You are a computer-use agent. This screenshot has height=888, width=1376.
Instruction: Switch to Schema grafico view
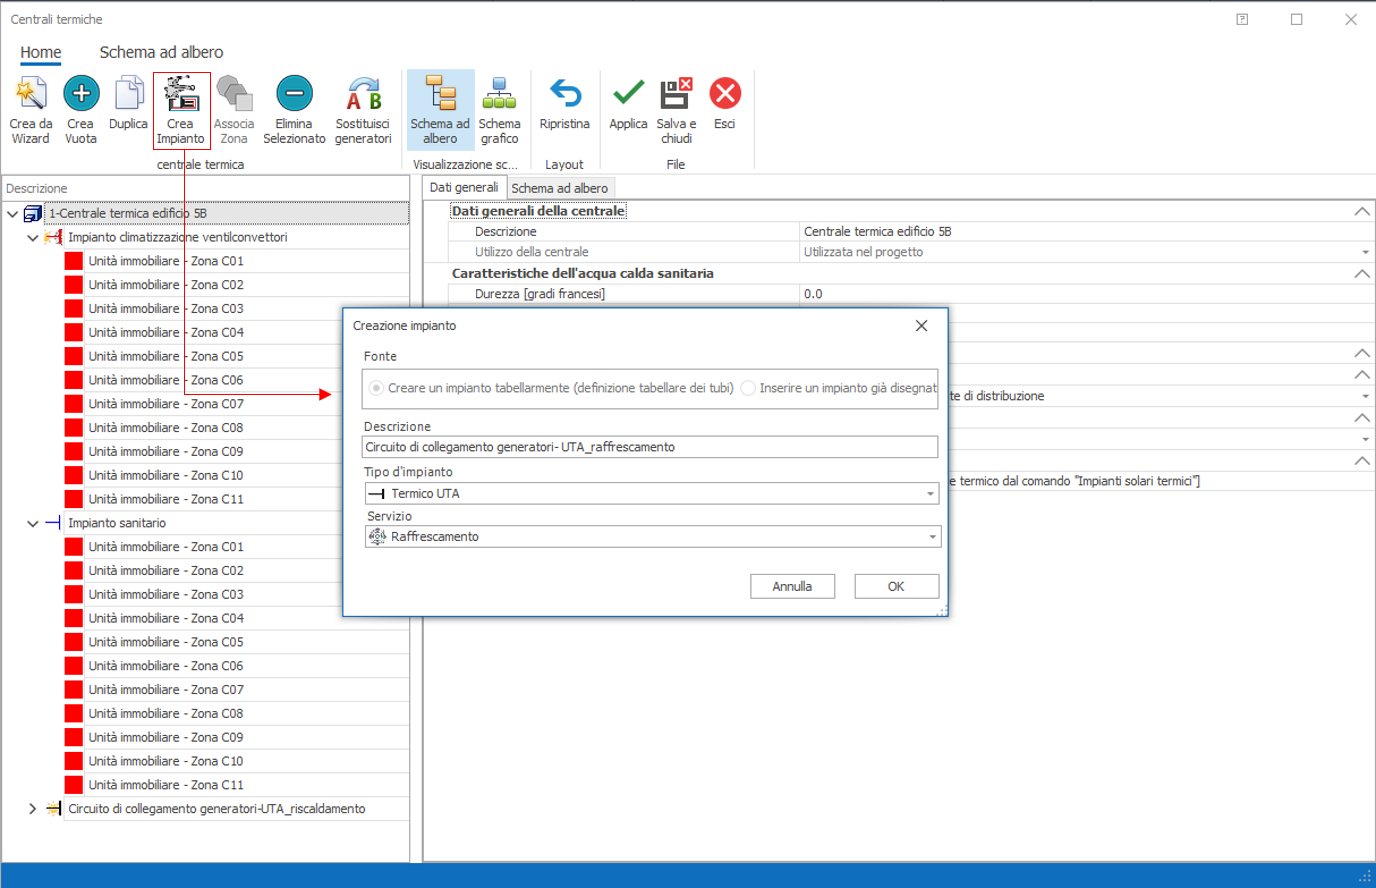pos(499,95)
